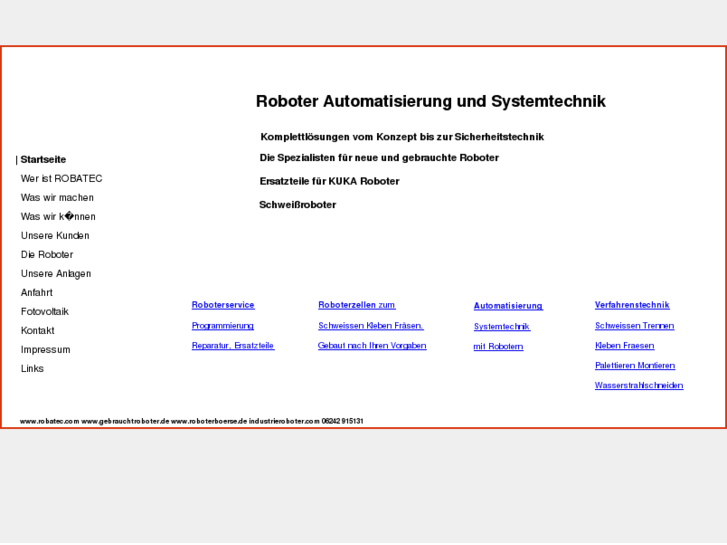The width and height of the screenshot is (727, 545).
Task: Open Verfahrenstechnik link
Action: tap(632, 305)
